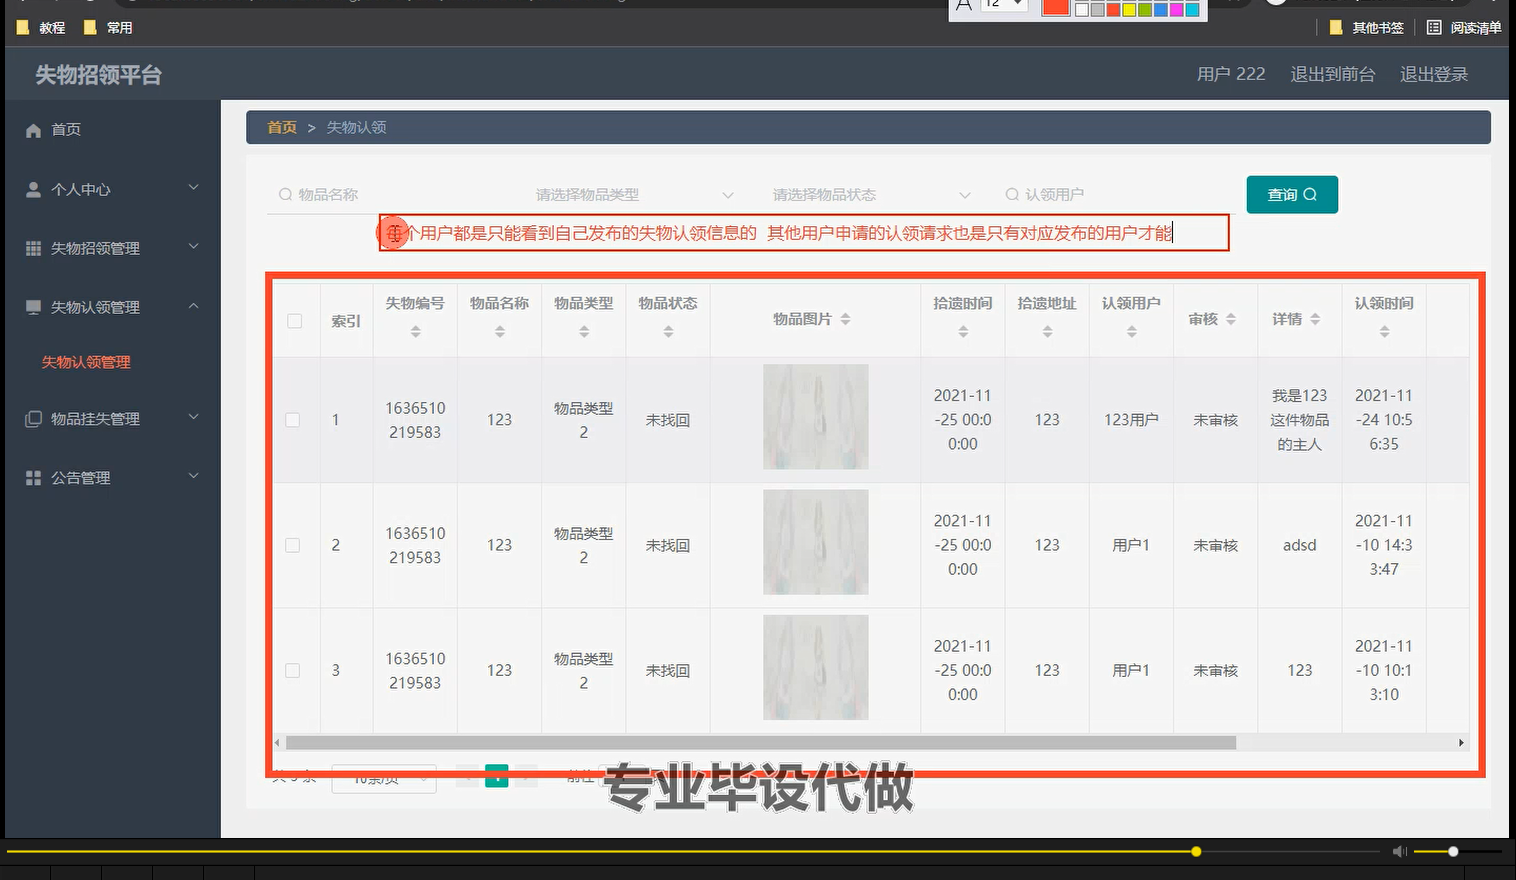
Task: Pick the green color swatch
Action: (x=1145, y=10)
